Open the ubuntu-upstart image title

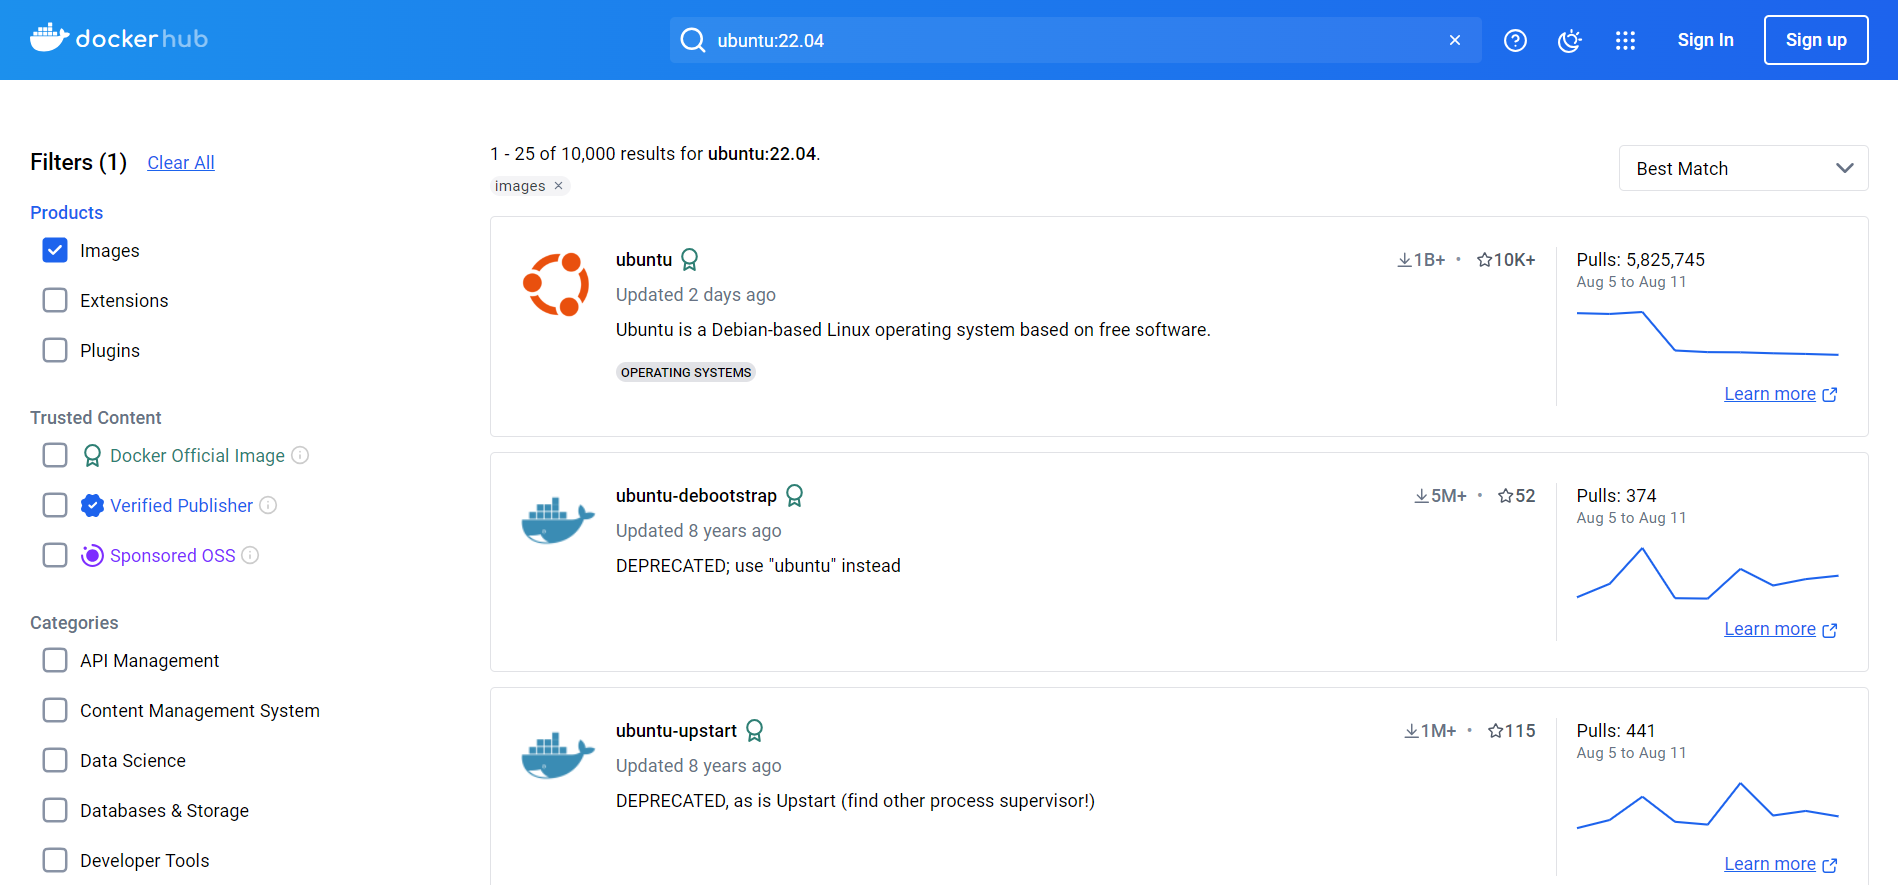click(676, 731)
